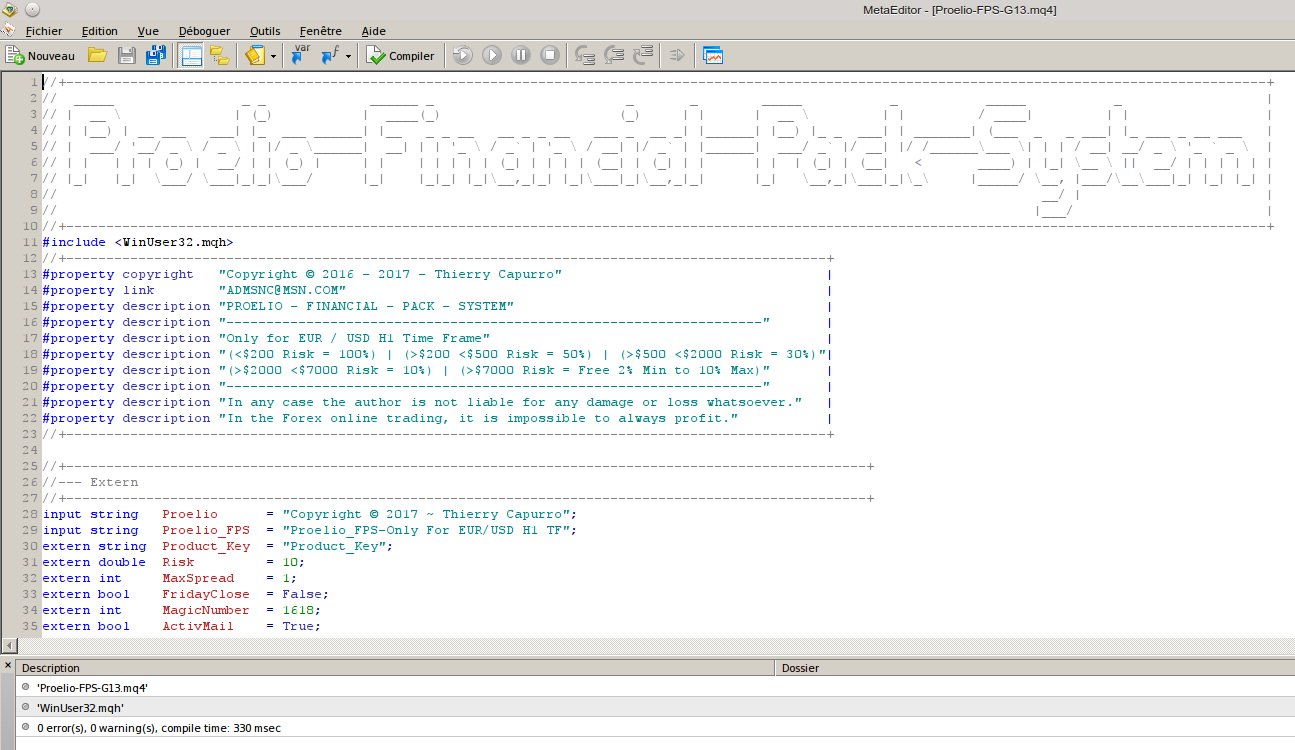This screenshot has height=750, width=1295.
Task: Expand the dropdown arrow beside the book icon
Action: [274, 56]
